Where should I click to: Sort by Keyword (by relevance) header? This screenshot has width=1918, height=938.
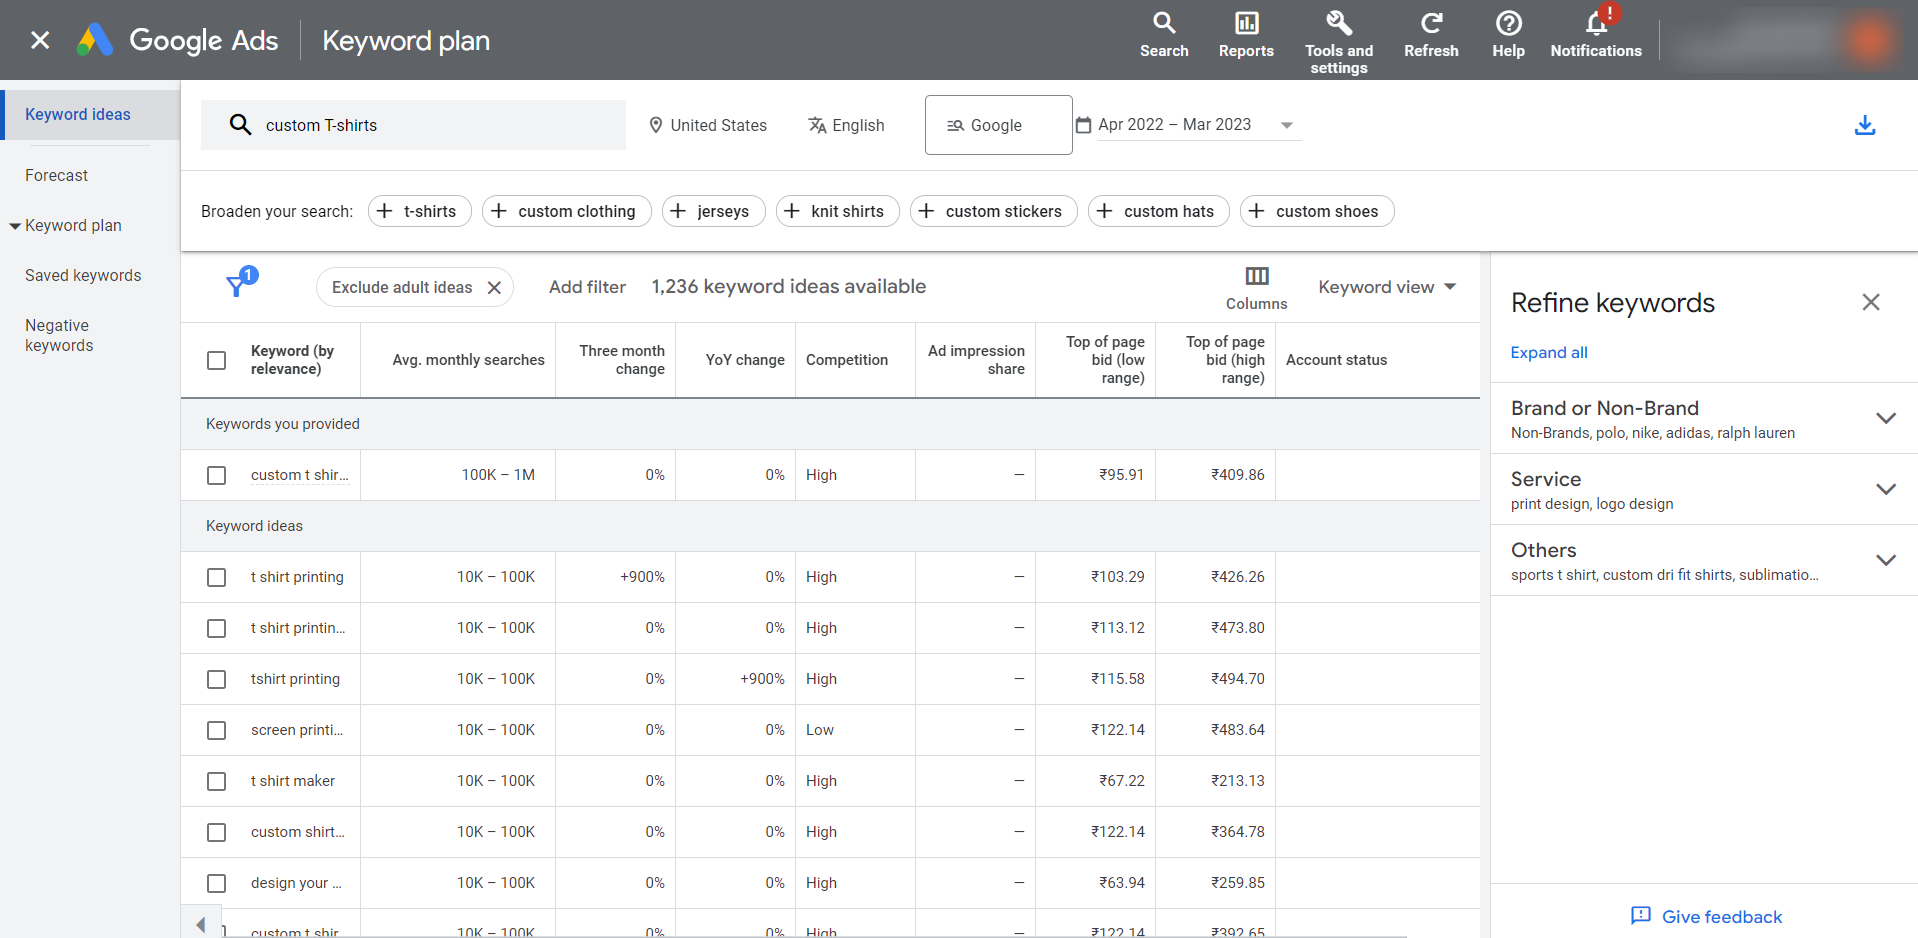pos(292,360)
